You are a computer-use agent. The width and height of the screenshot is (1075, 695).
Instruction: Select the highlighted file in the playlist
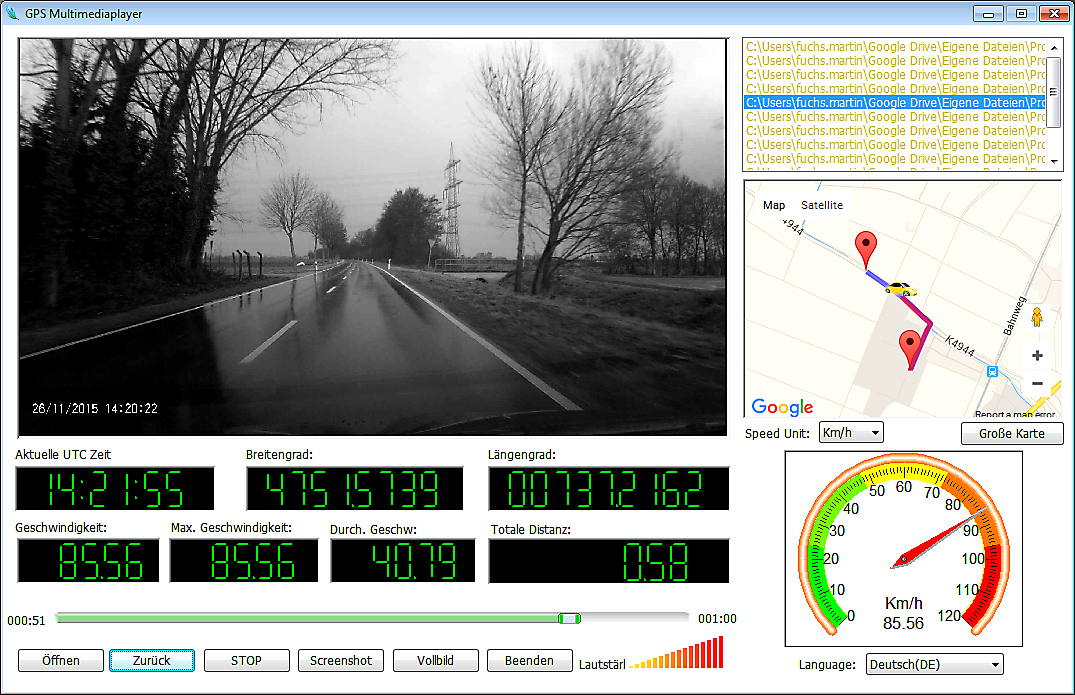(x=895, y=102)
